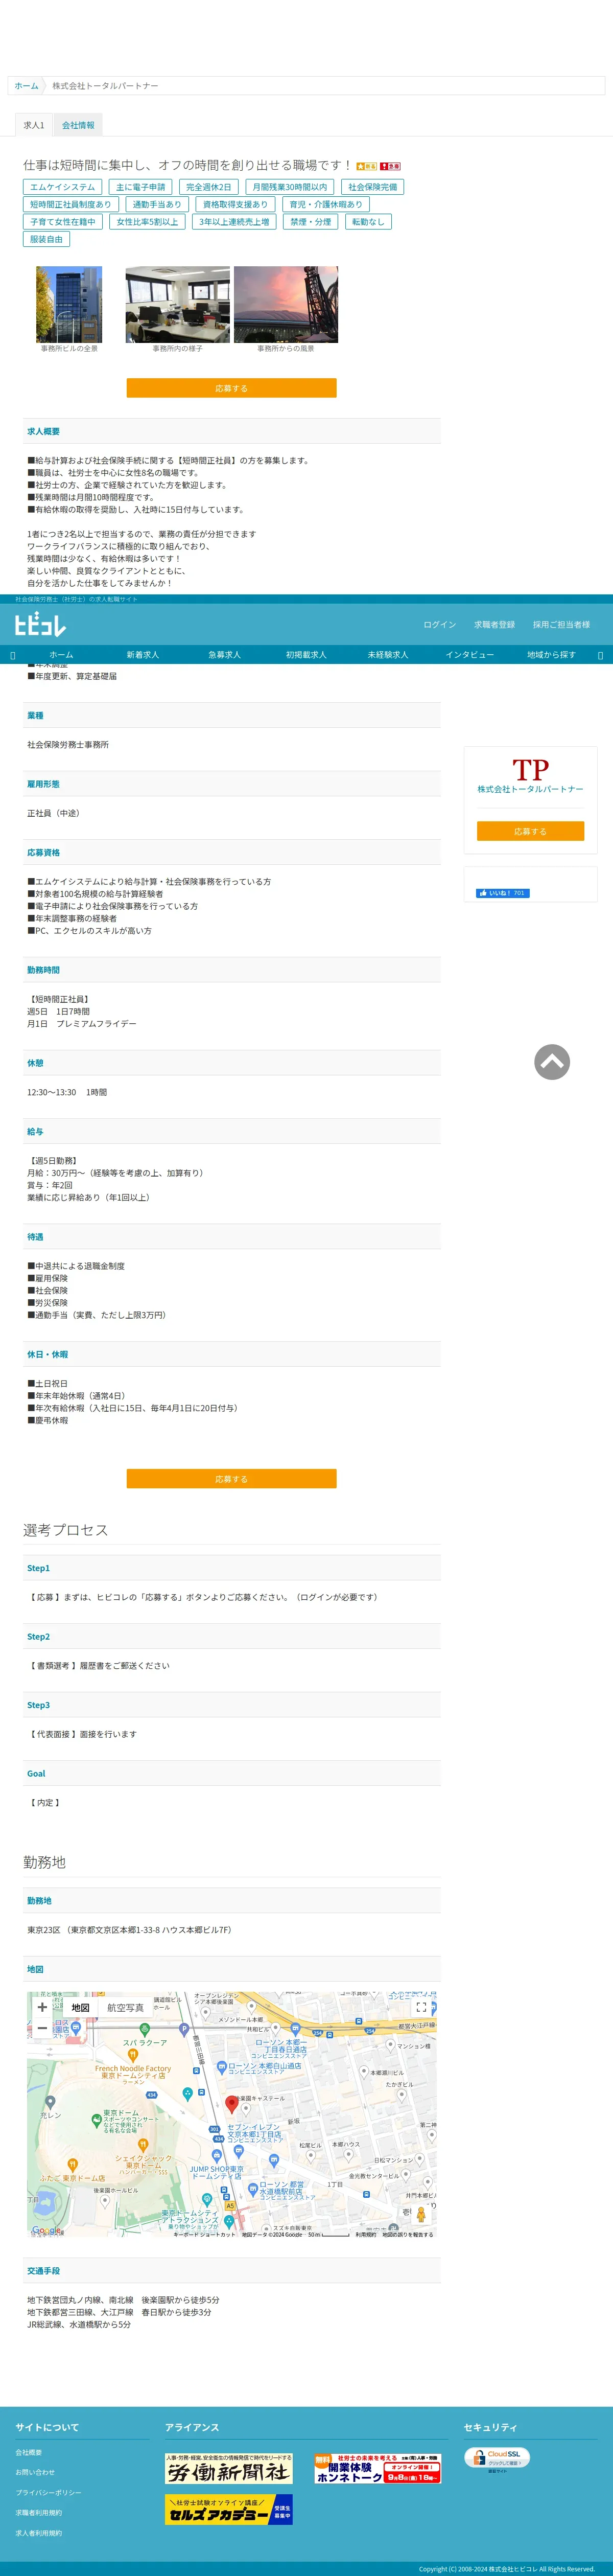
Task: Open the 労働新聞社 alliance banner
Action: click(x=229, y=2468)
